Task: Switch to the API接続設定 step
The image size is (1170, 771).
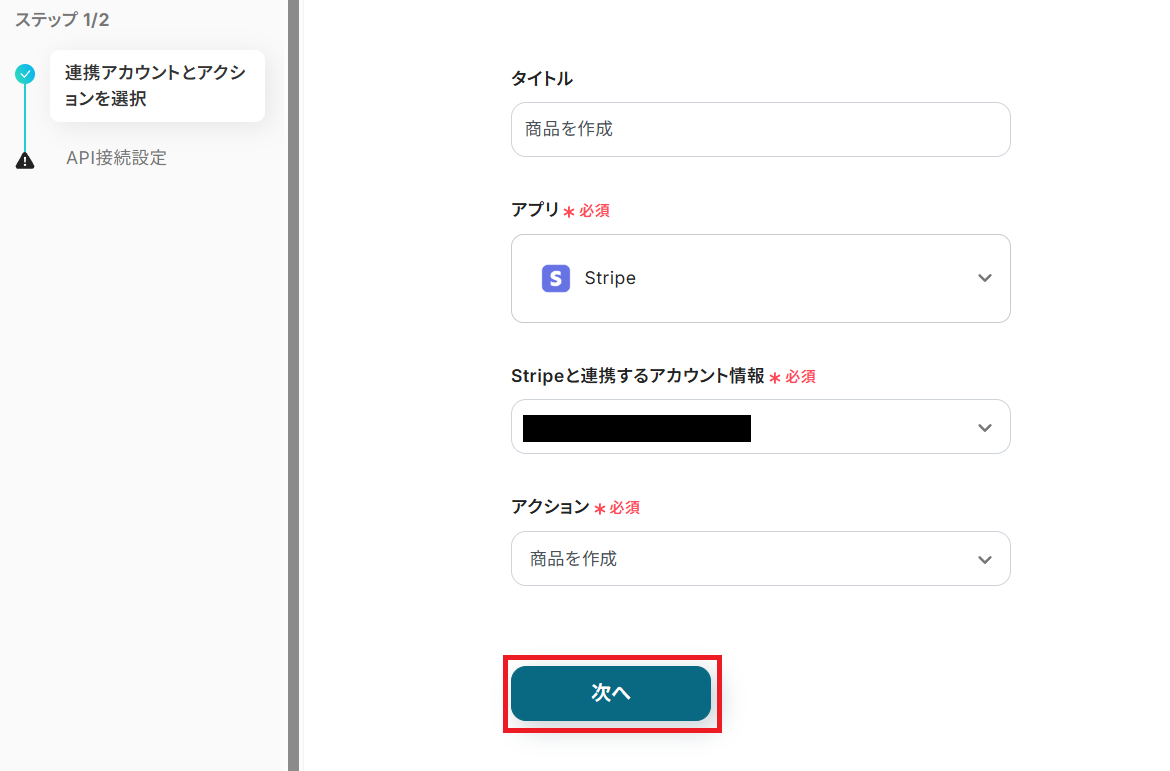Action: [x=116, y=158]
